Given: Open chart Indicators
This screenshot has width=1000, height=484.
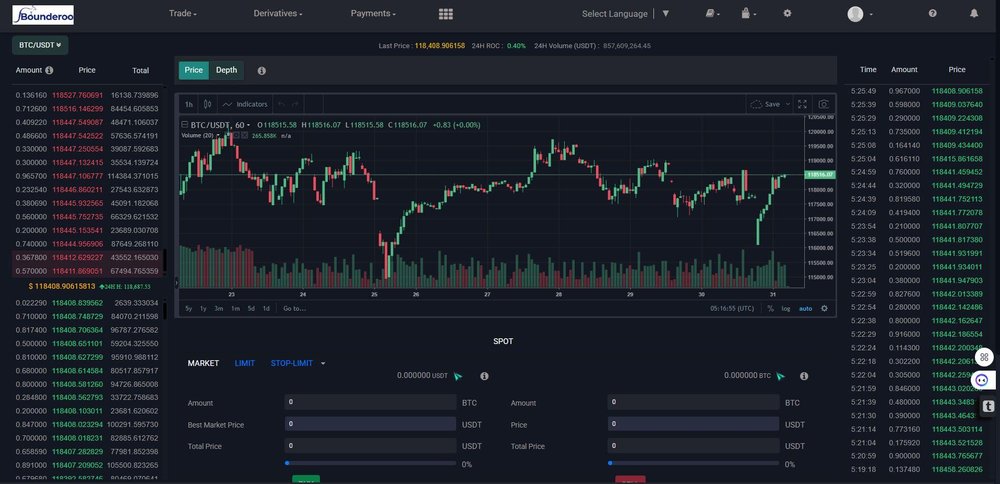Looking at the screenshot, I should coord(245,104).
